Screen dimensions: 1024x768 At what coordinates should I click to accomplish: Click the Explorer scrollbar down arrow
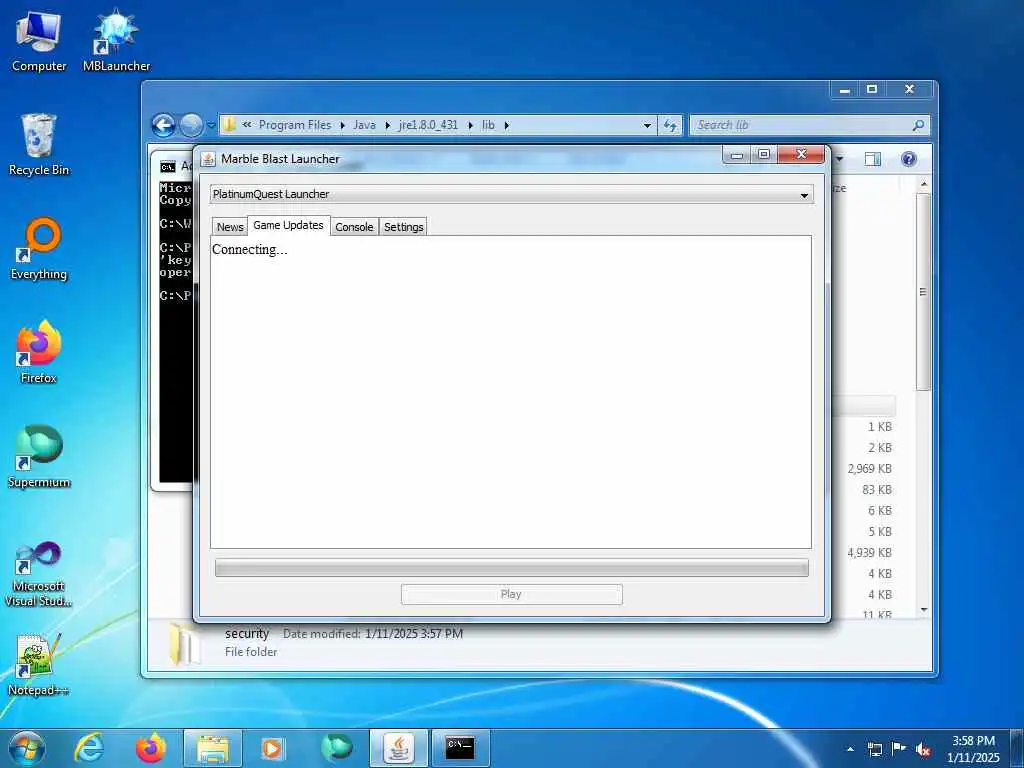923,609
